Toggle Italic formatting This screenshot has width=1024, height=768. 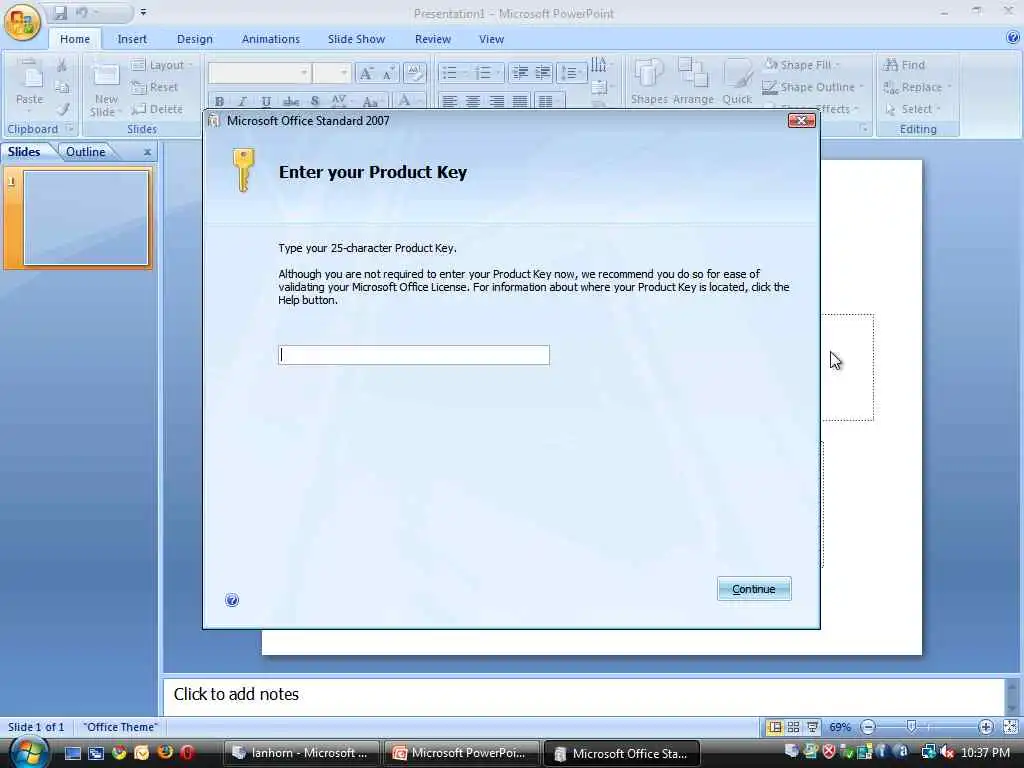point(242,101)
